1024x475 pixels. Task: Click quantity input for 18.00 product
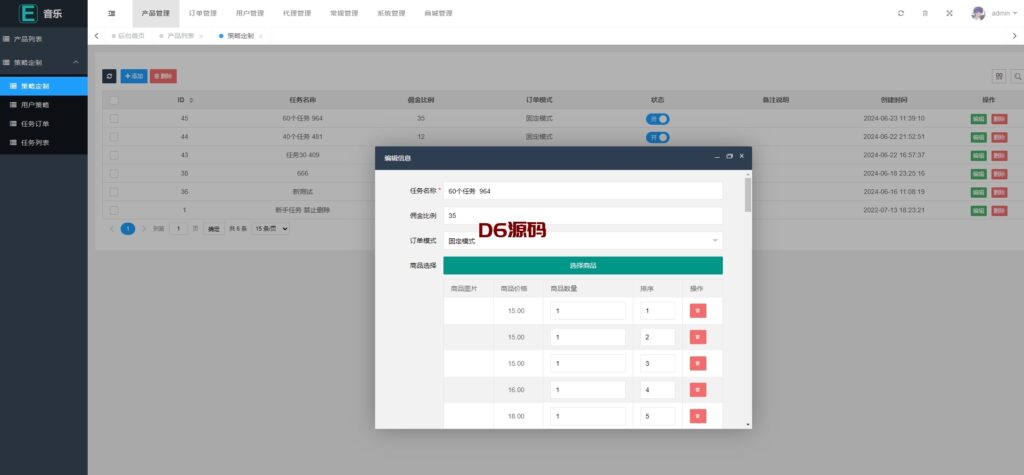point(588,416)
